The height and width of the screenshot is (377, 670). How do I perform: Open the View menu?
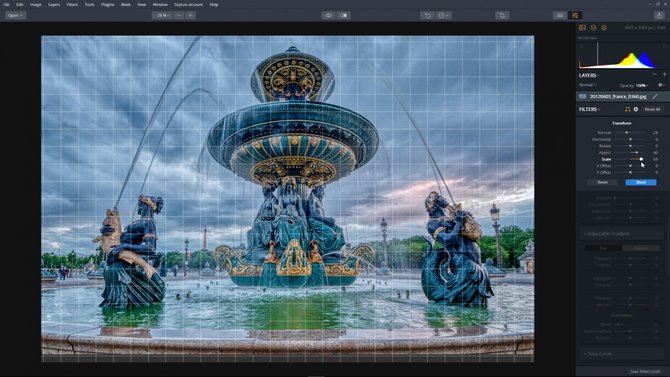point(141,5)
